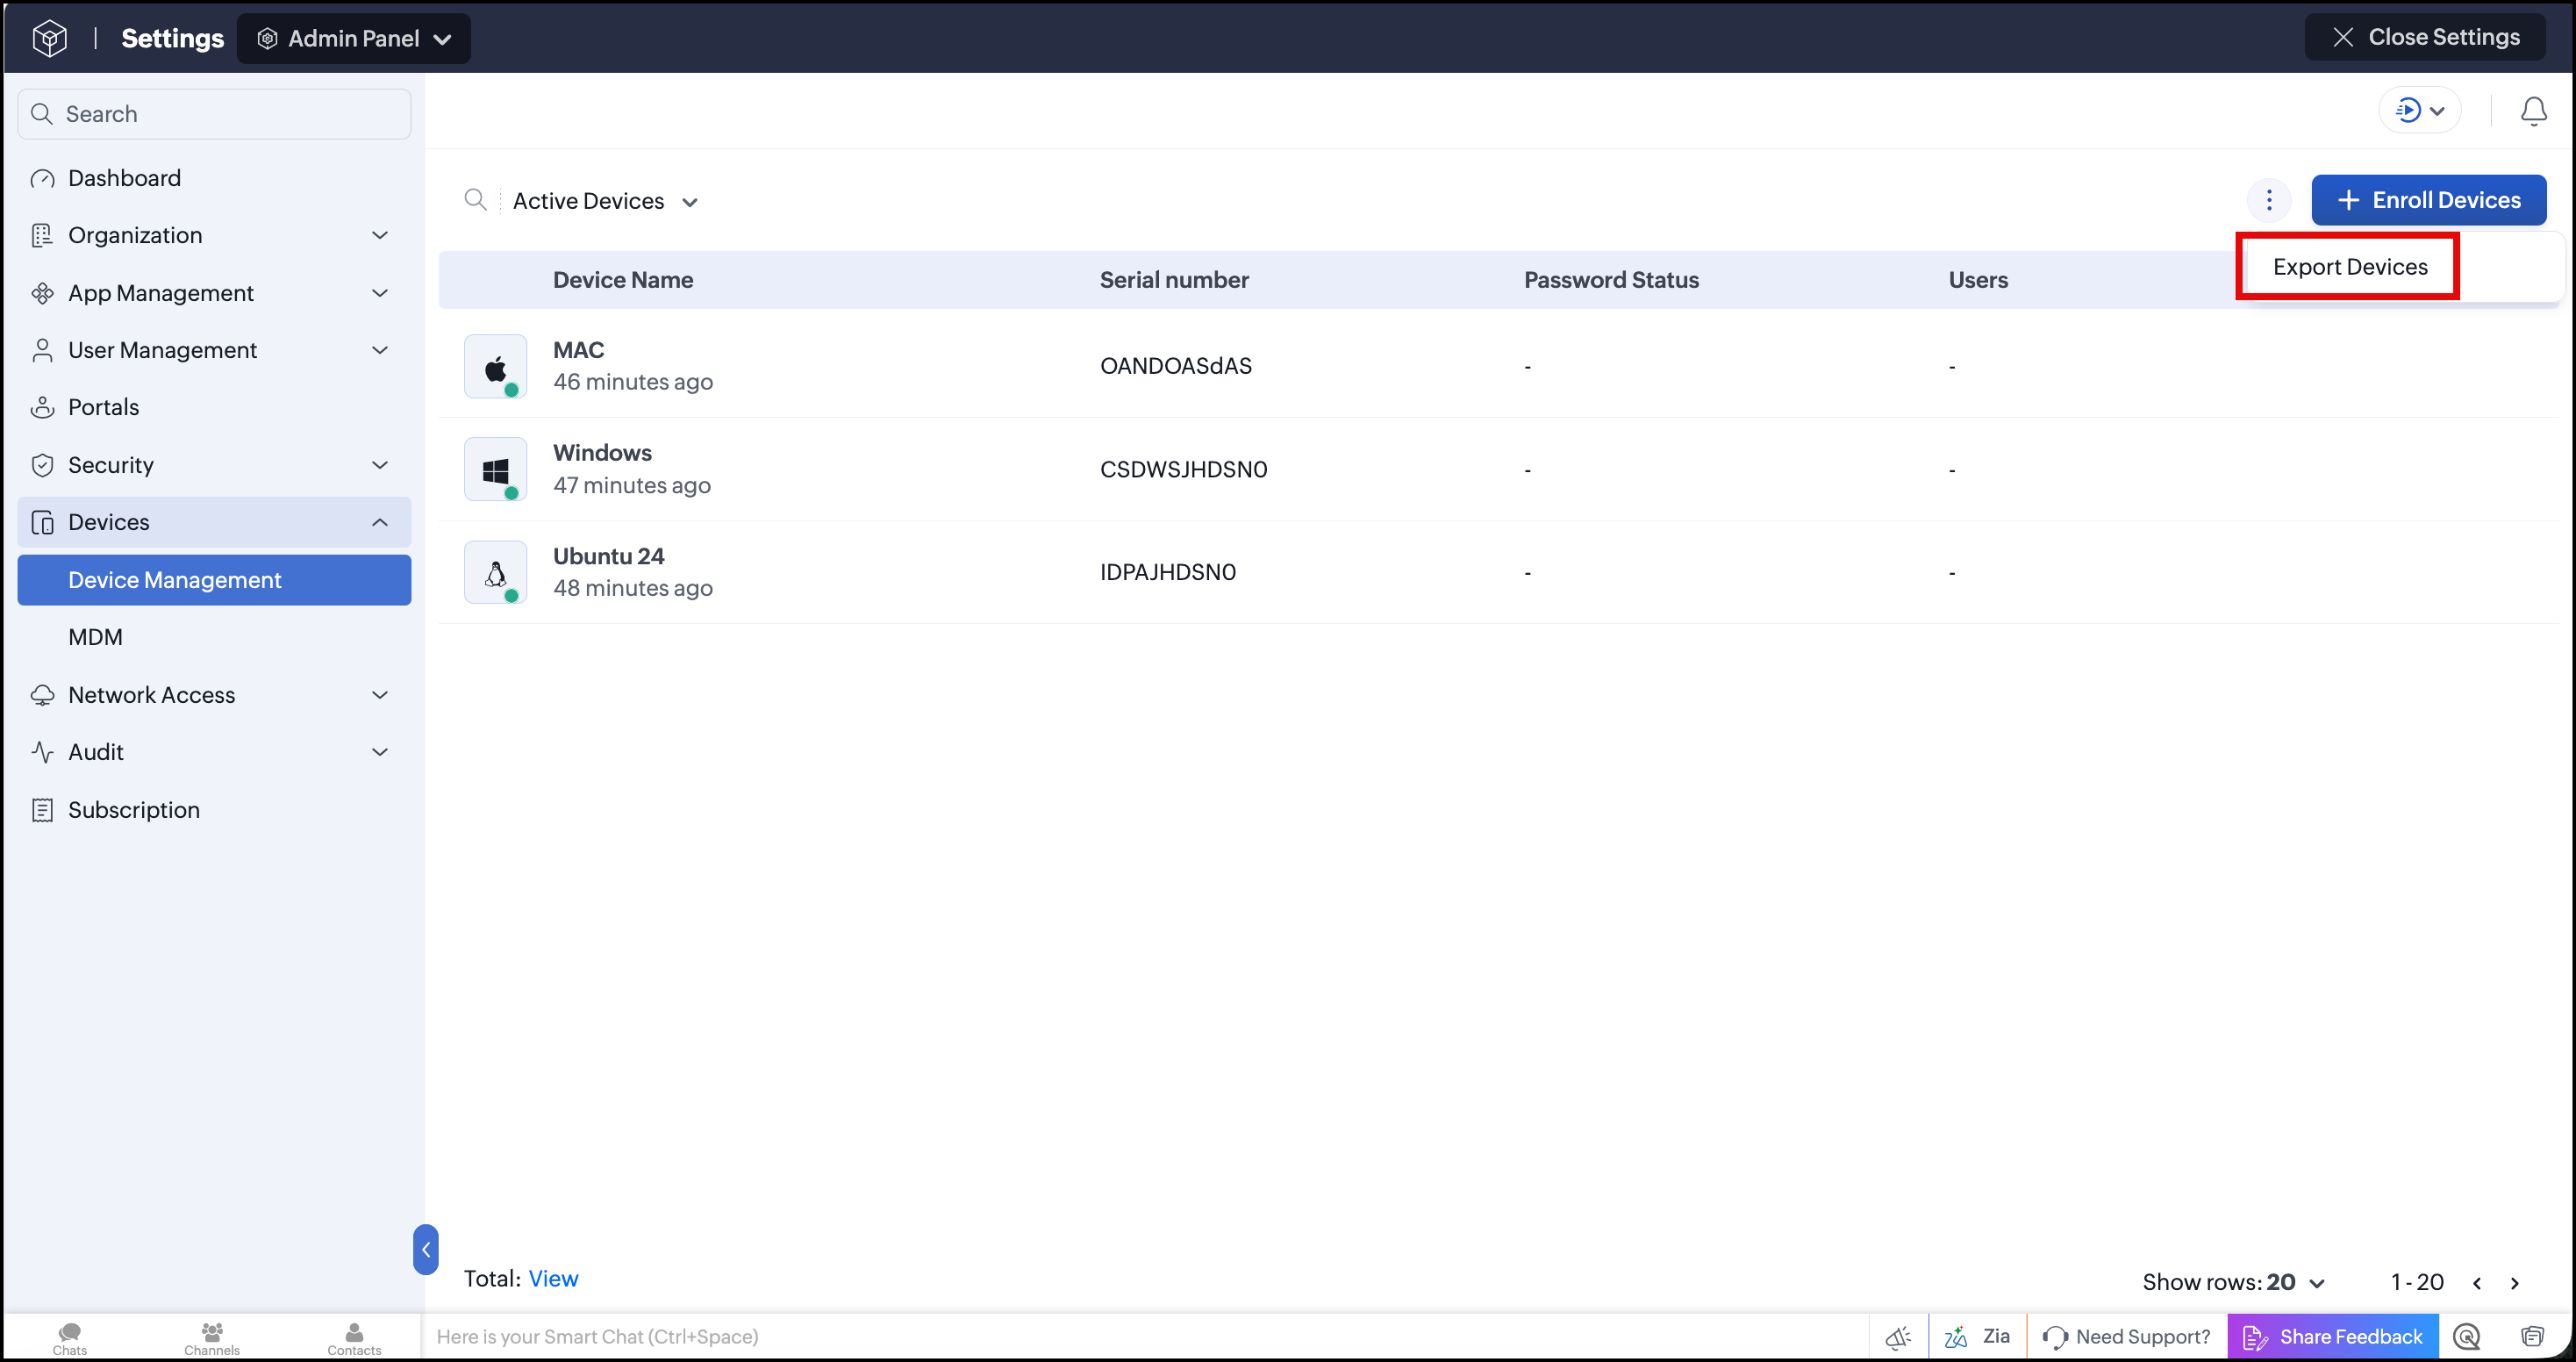Select serial number IDPAJHDSN0
2576x1362 pixels.
click(1167, 572)
